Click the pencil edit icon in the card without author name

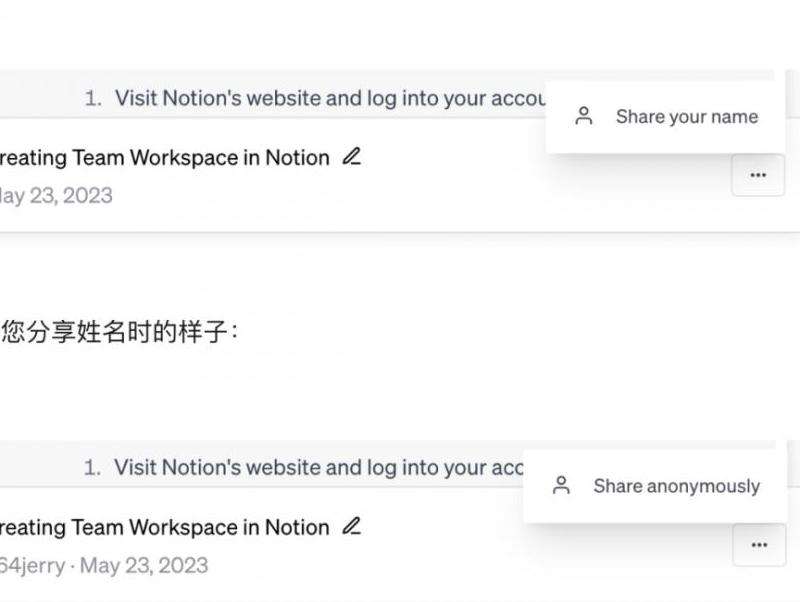[351, 157]
